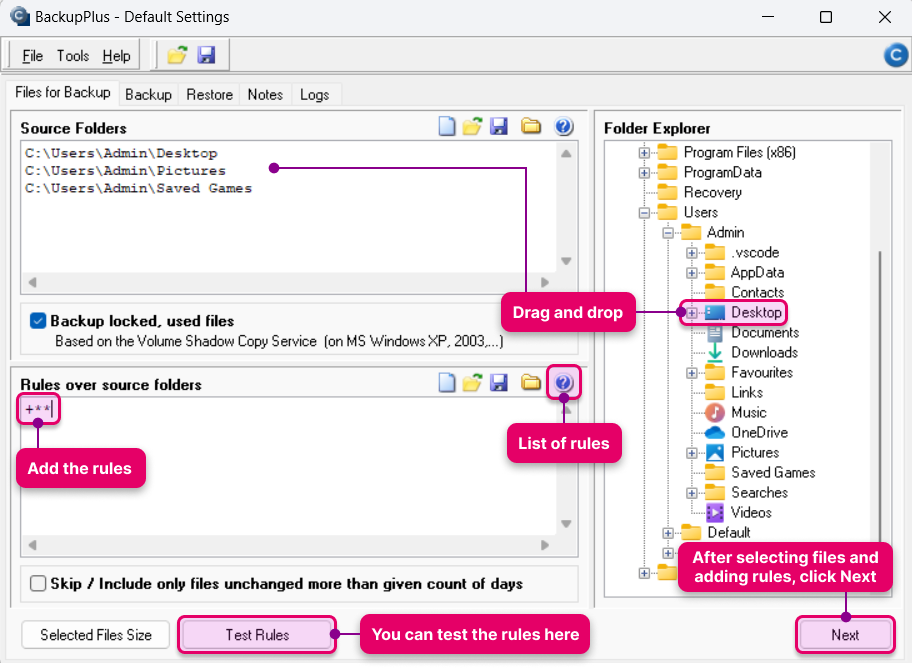Select the Pictures folder icon
Viewport: 912px width, 668px height.
[x=715, y=453]
